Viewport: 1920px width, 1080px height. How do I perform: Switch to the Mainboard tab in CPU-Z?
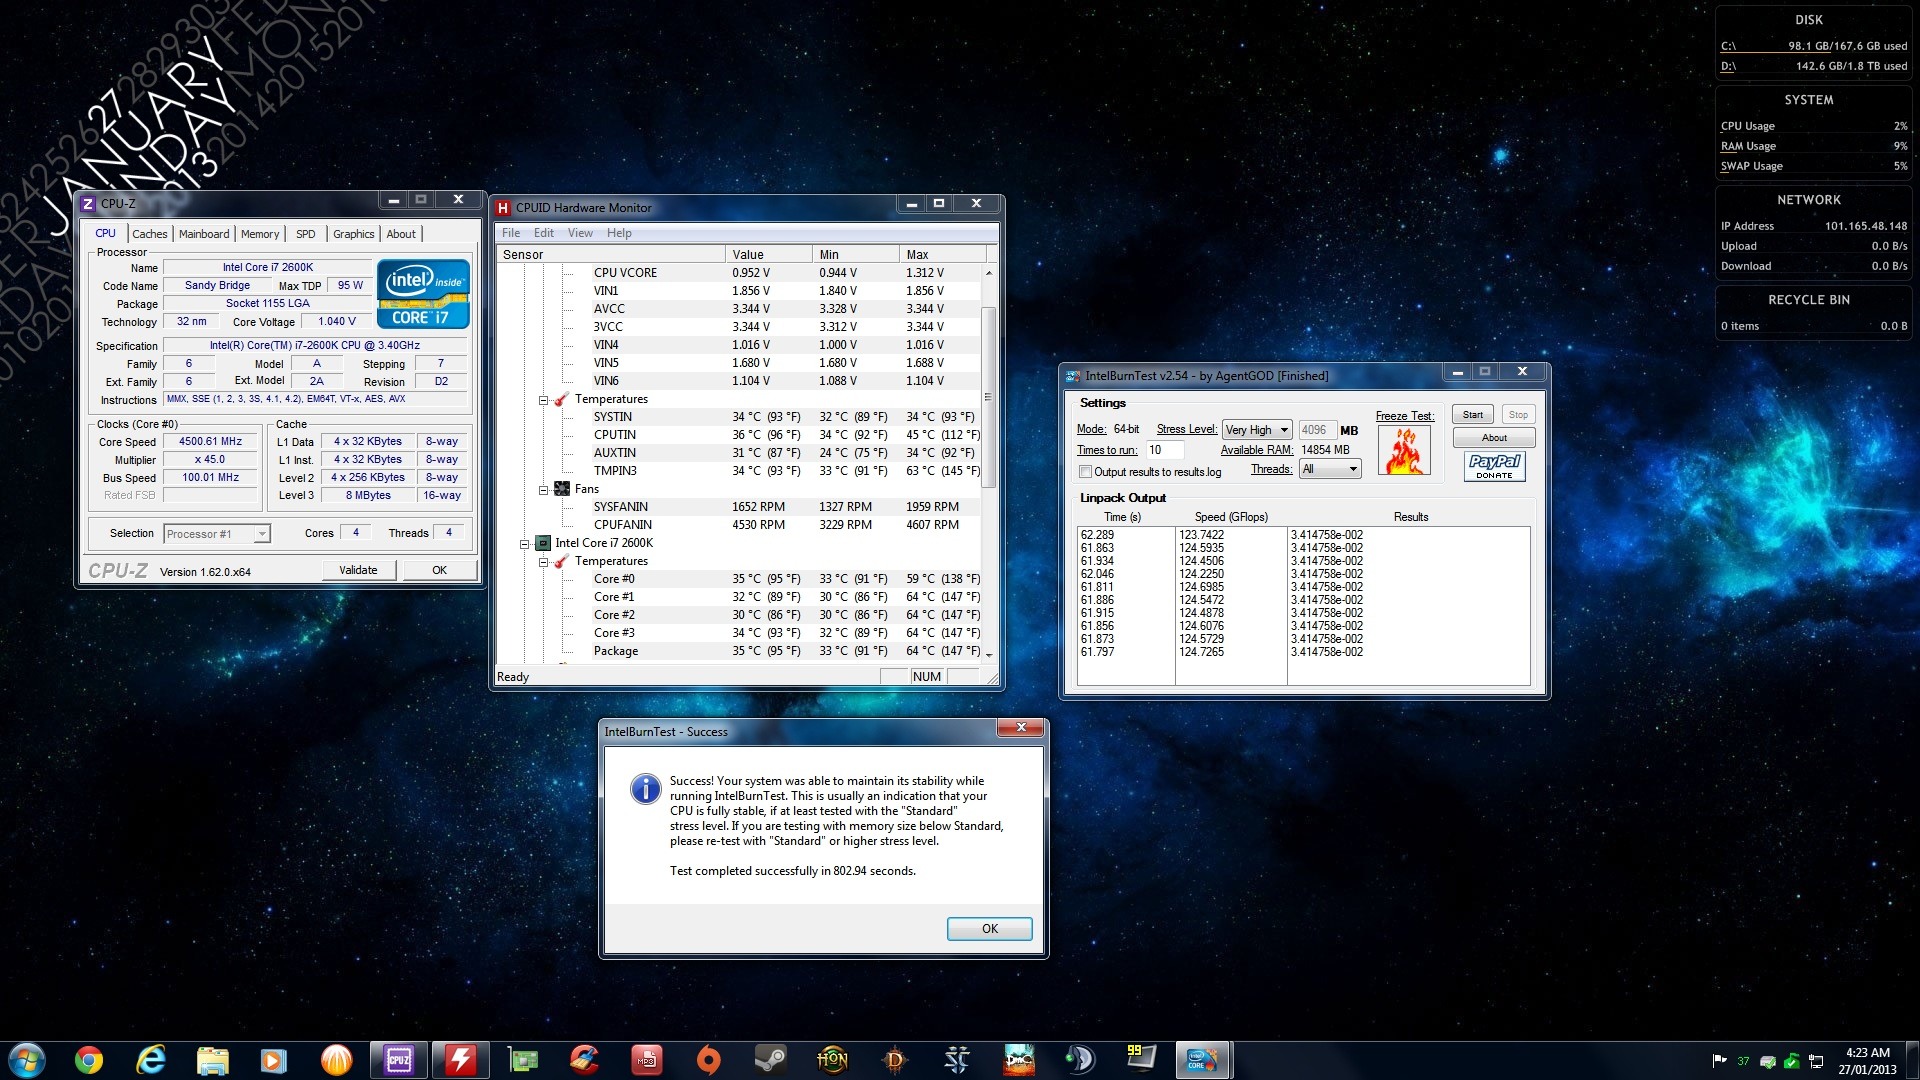pos(204,234)
